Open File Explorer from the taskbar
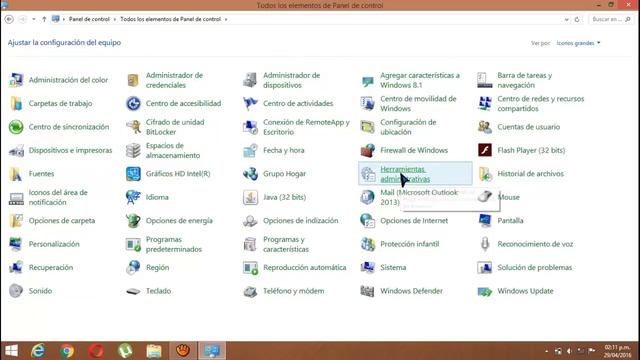 coord(154,351)
